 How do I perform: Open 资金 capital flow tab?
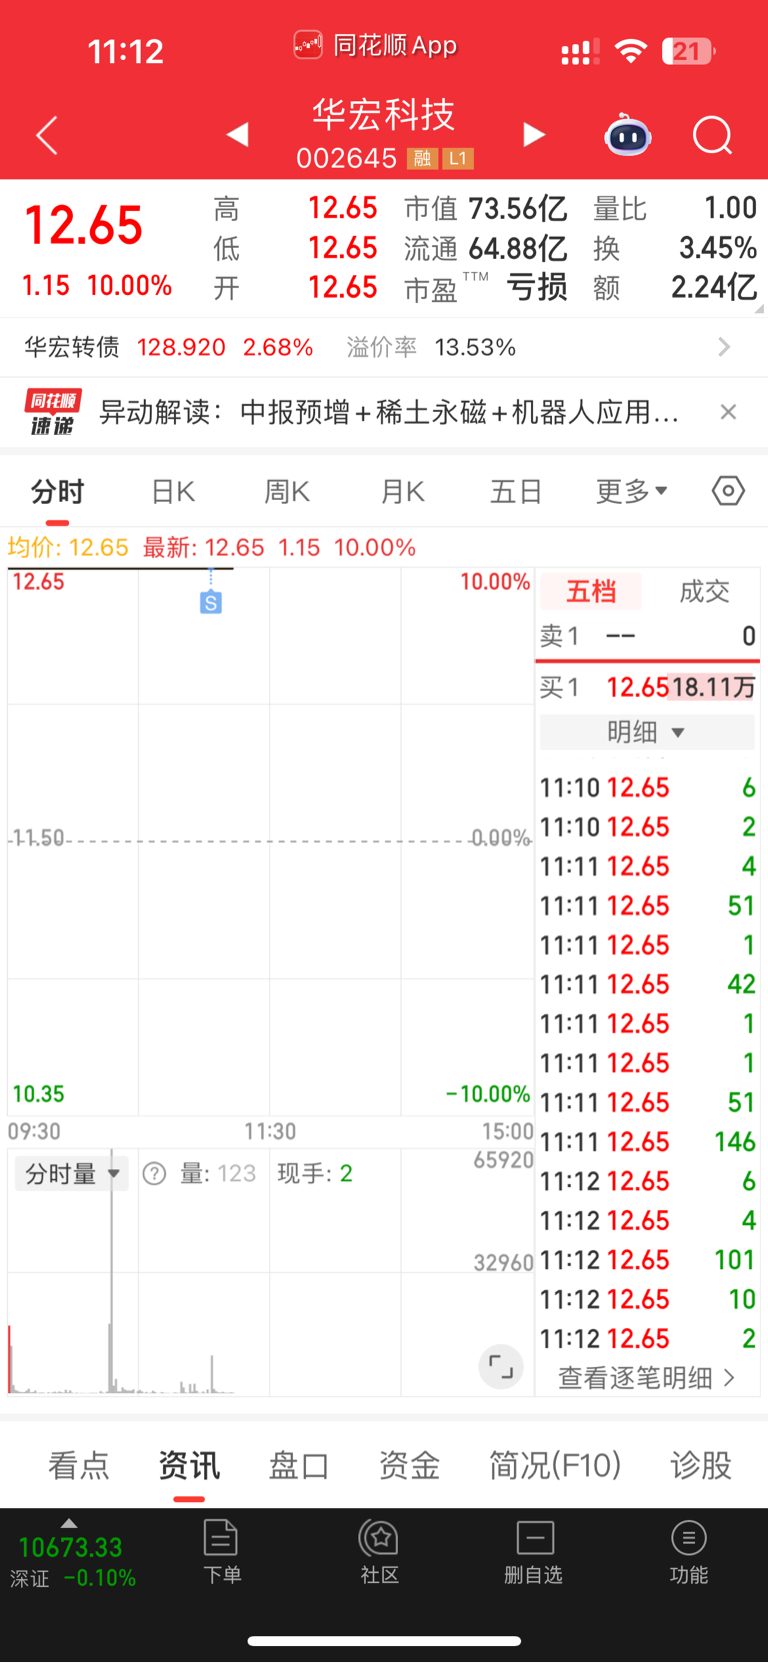(x=409, y=1465)
